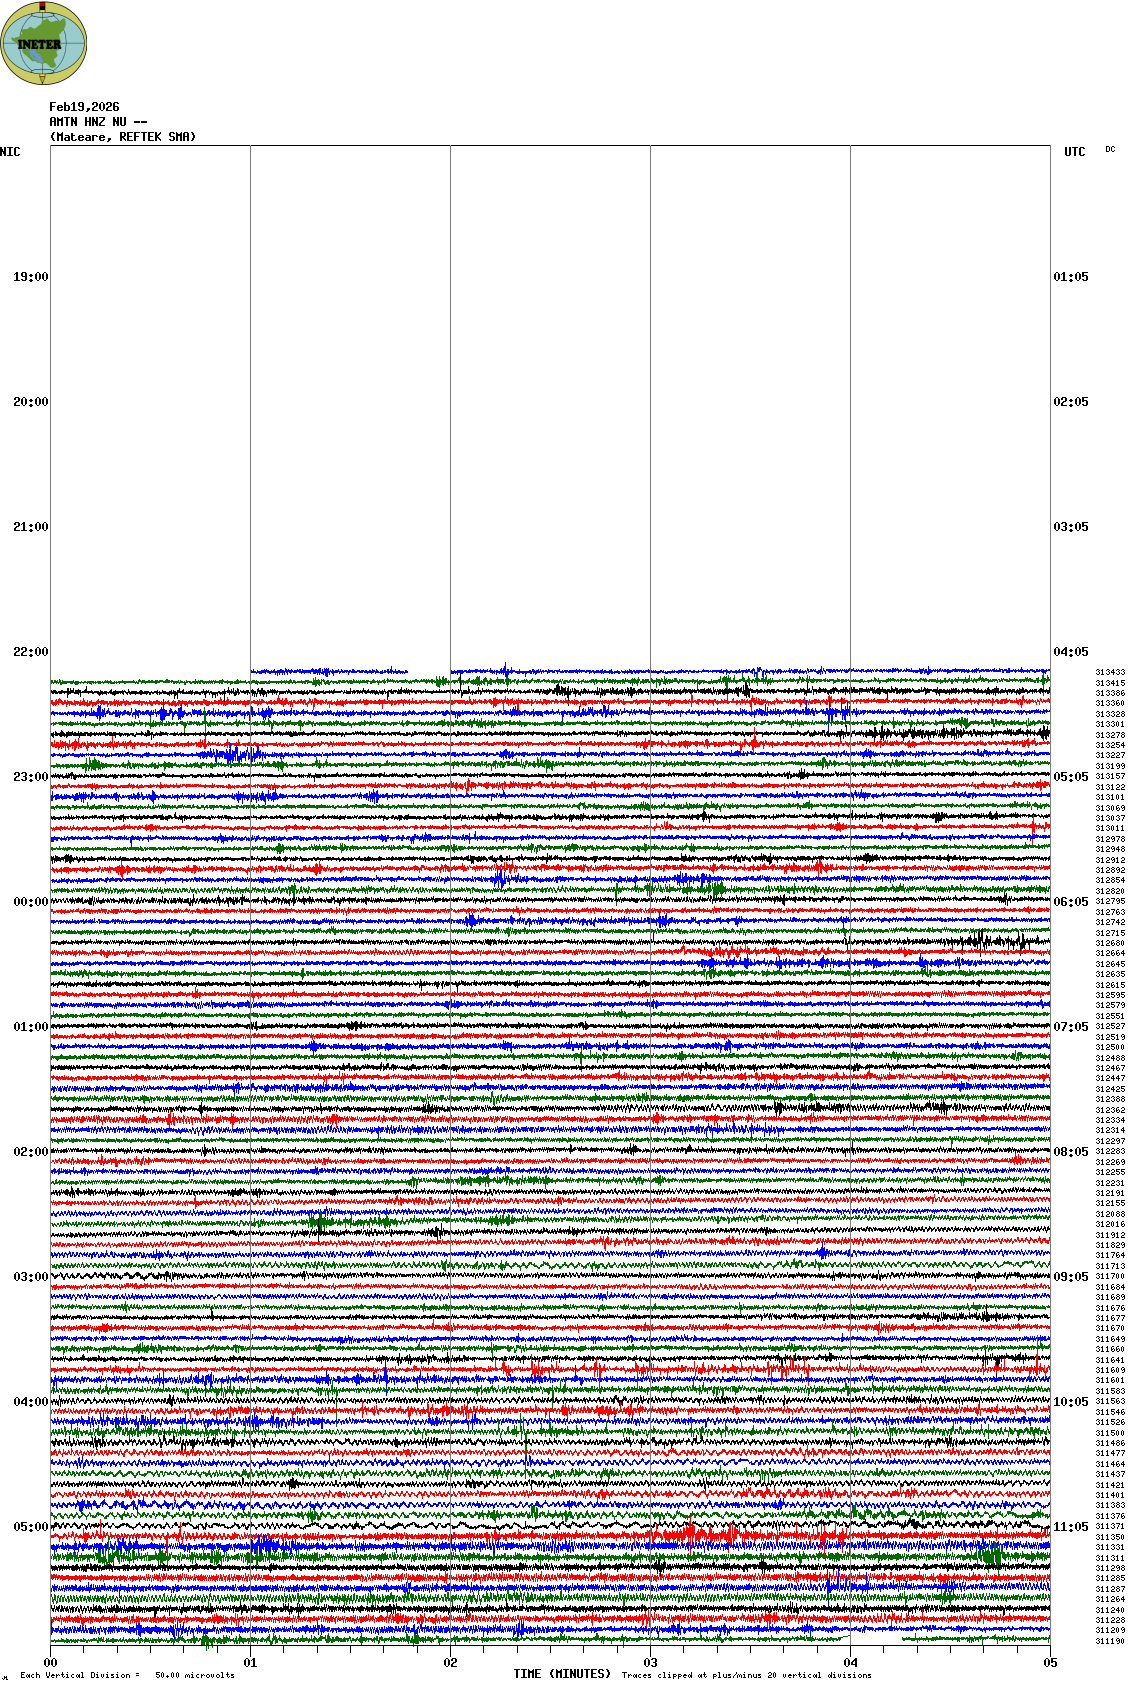Click the TIME (MINUTES) axis title

[562, 1674]
